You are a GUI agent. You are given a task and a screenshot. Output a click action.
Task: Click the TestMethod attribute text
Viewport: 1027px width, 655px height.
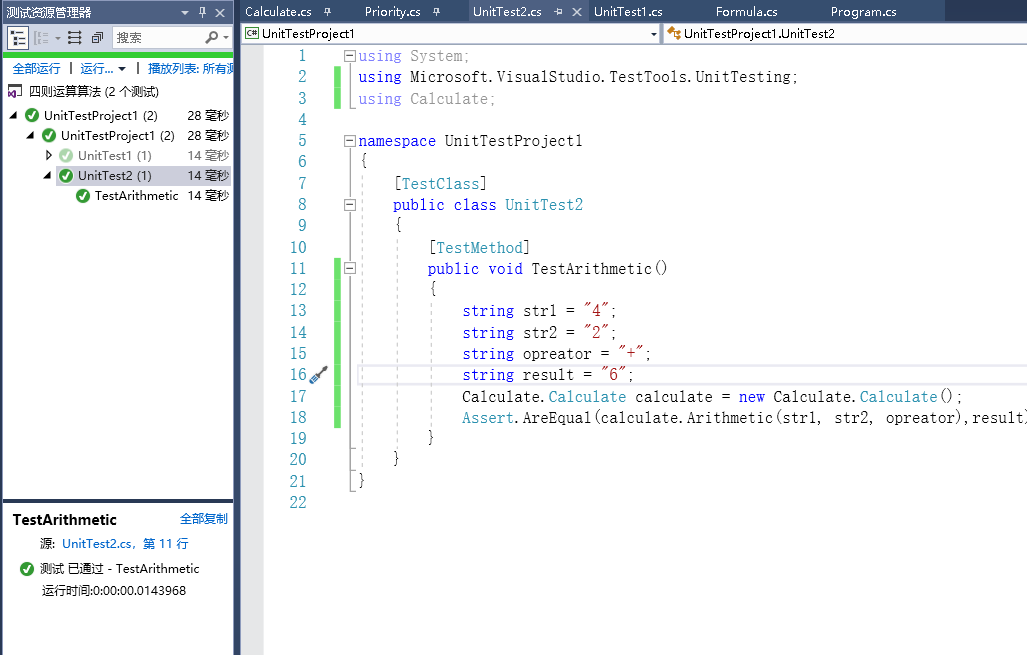(479, 248)
